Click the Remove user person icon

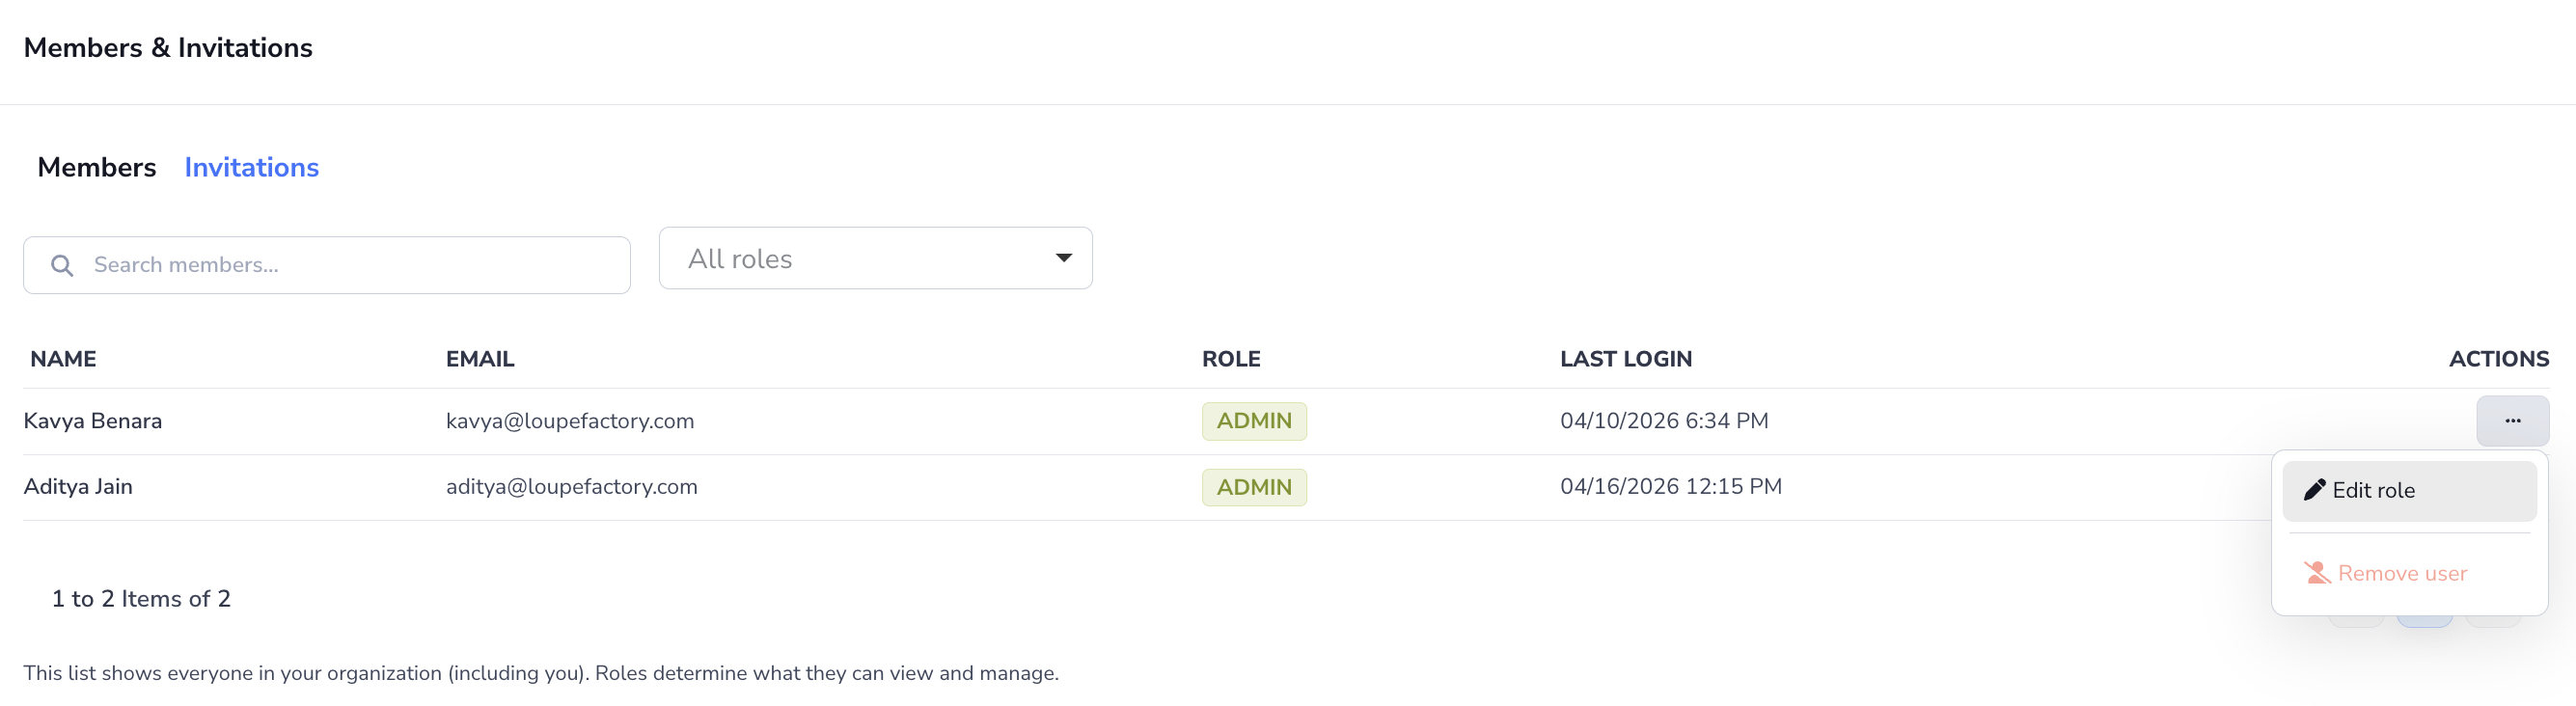[x=2317, y=573]
